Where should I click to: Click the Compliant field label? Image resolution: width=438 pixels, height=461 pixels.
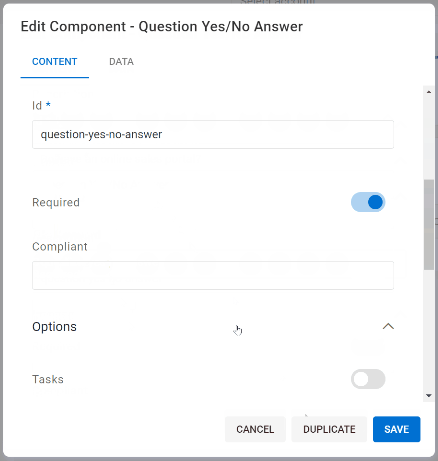[60, 247]
